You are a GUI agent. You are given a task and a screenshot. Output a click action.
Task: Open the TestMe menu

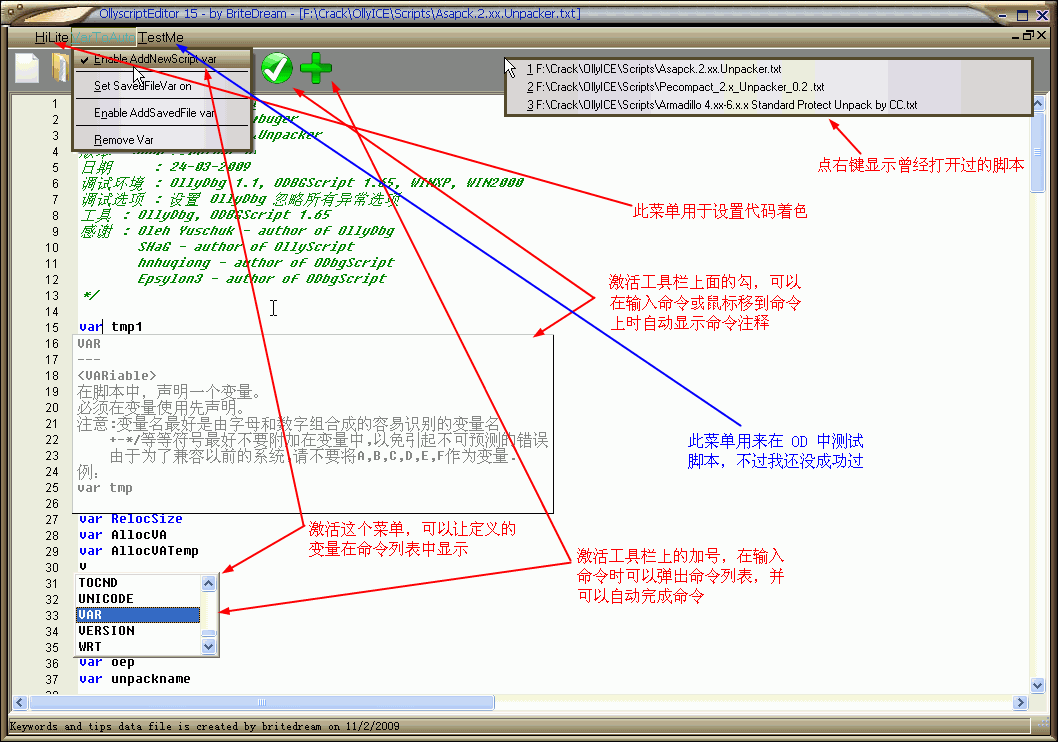coord(161,37)
